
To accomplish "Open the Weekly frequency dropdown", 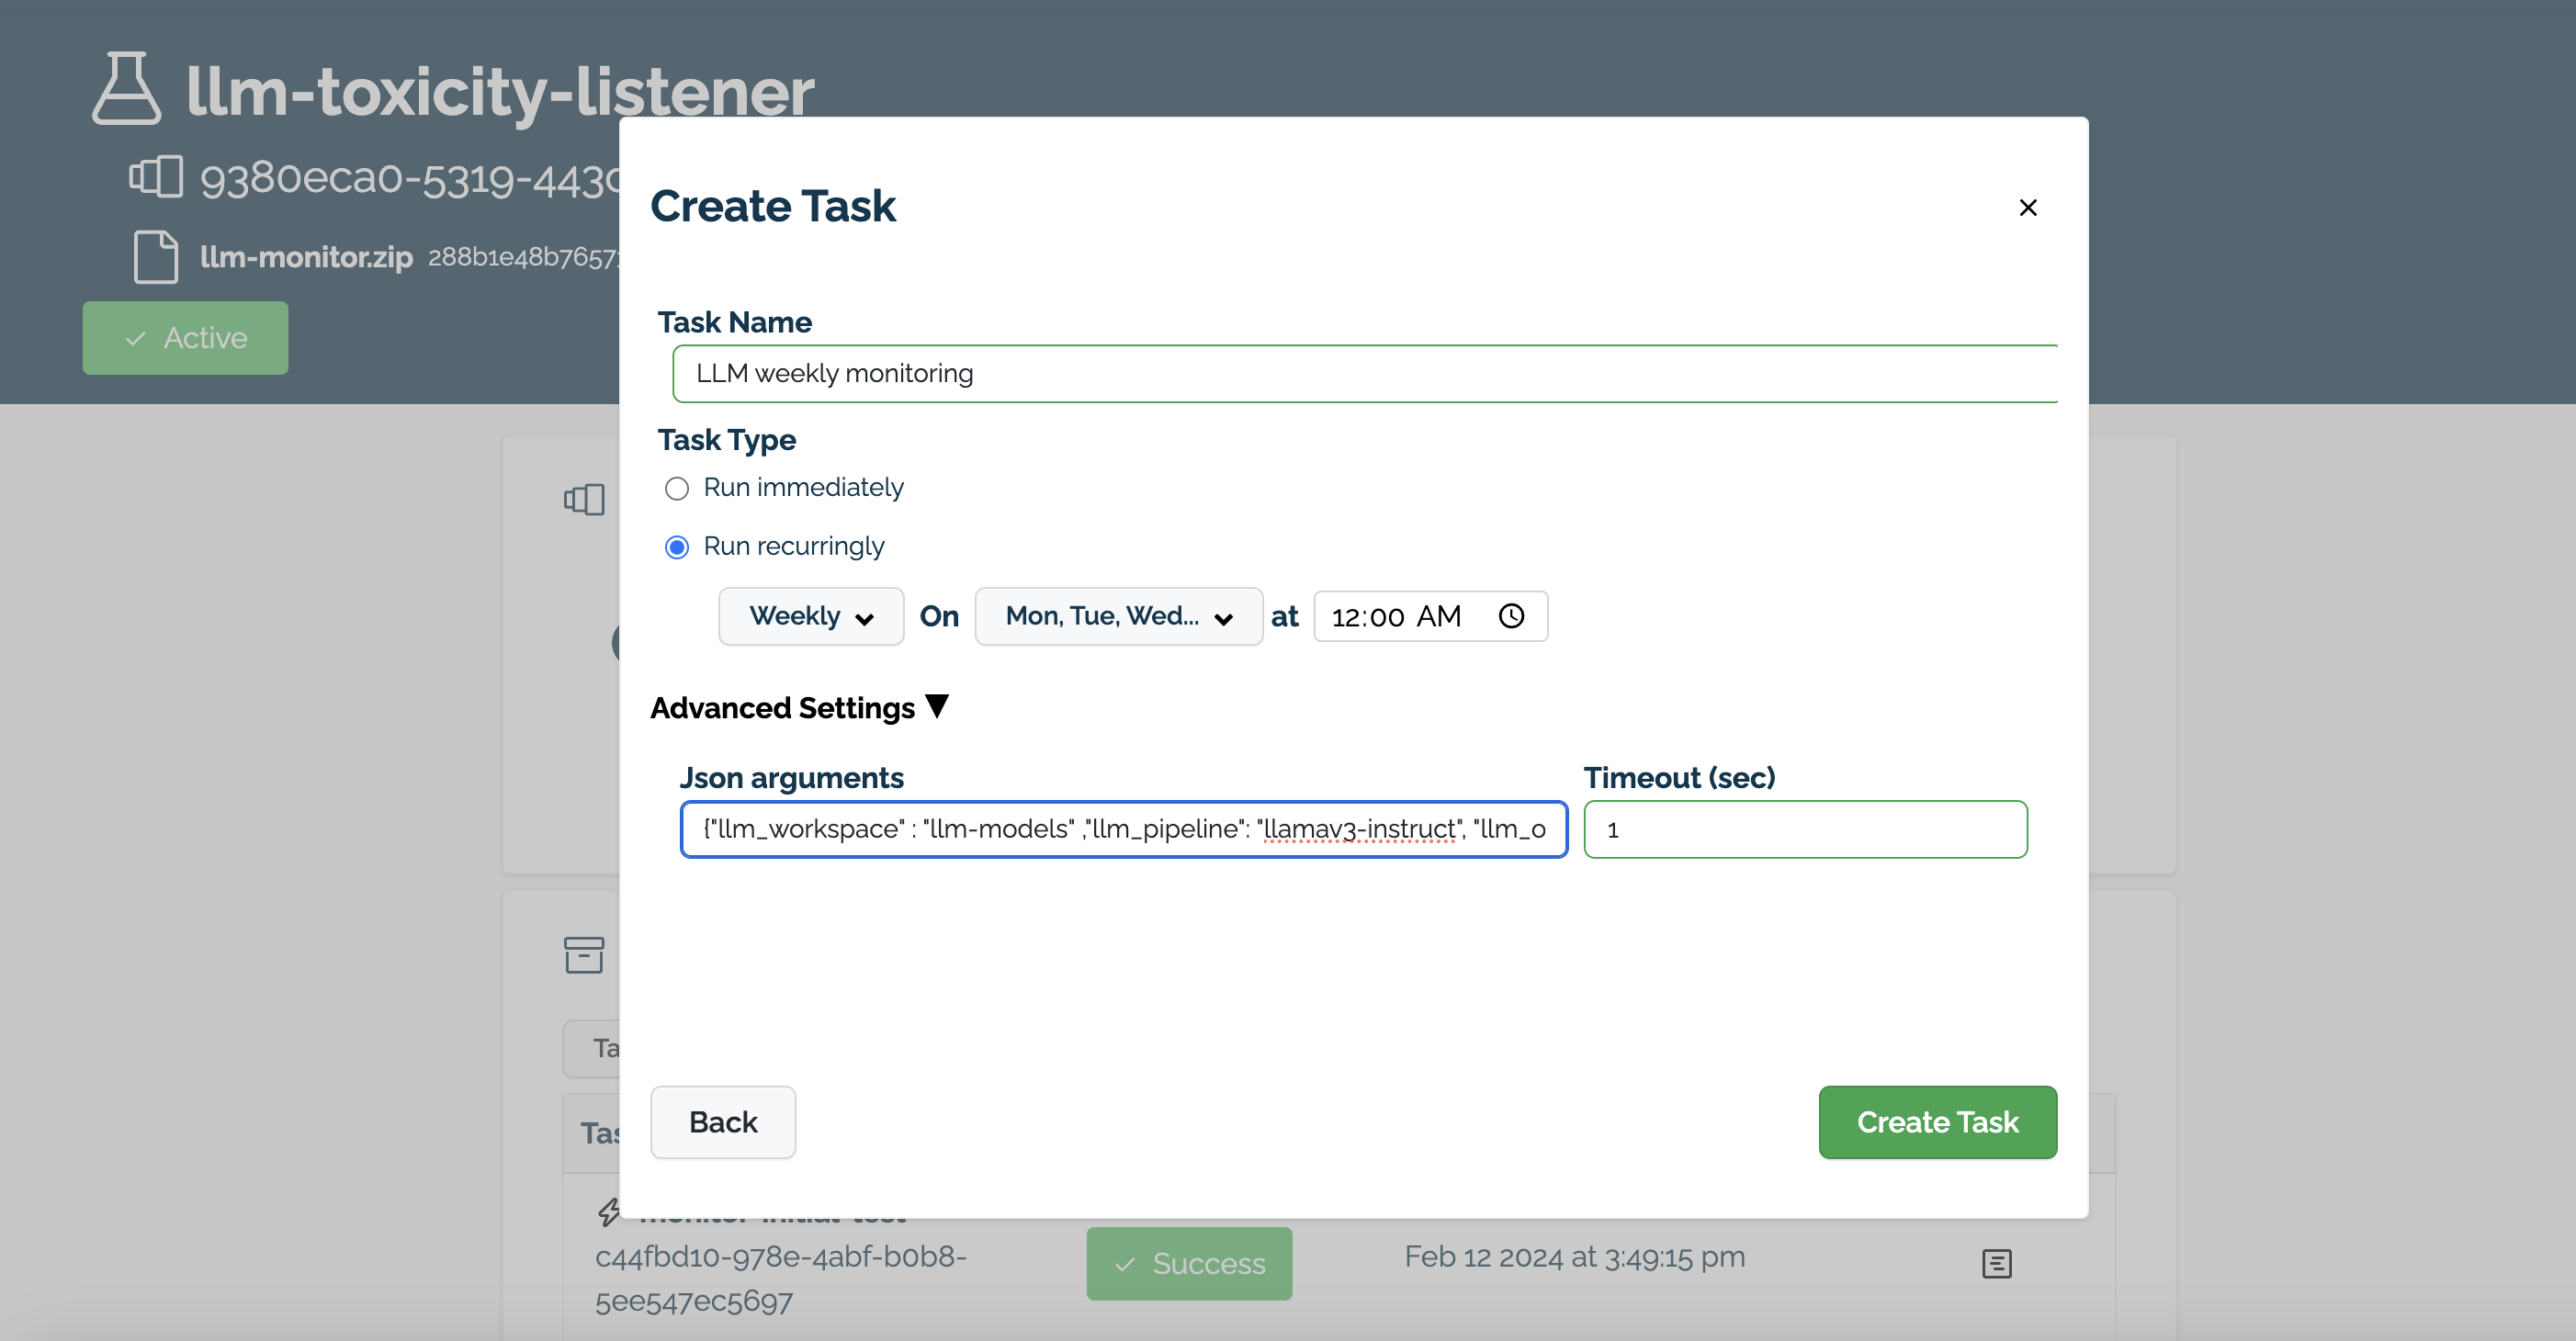I will click(810, 616).
